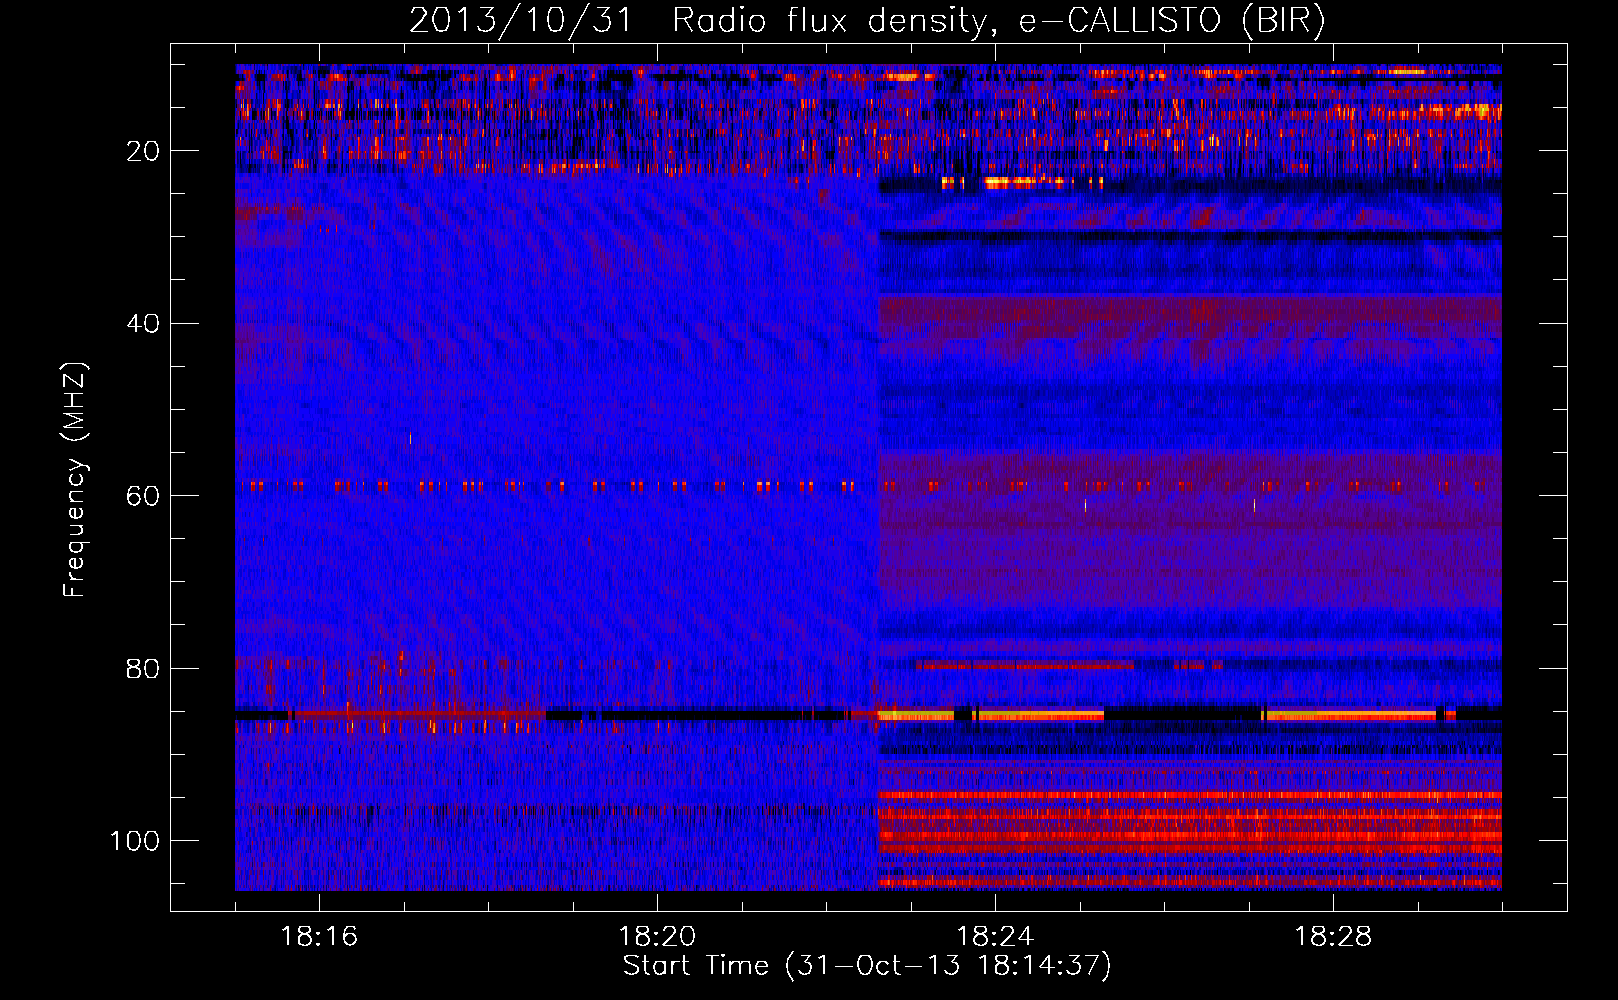Click the 18:20 time tick label

click(x=657, y=937)
